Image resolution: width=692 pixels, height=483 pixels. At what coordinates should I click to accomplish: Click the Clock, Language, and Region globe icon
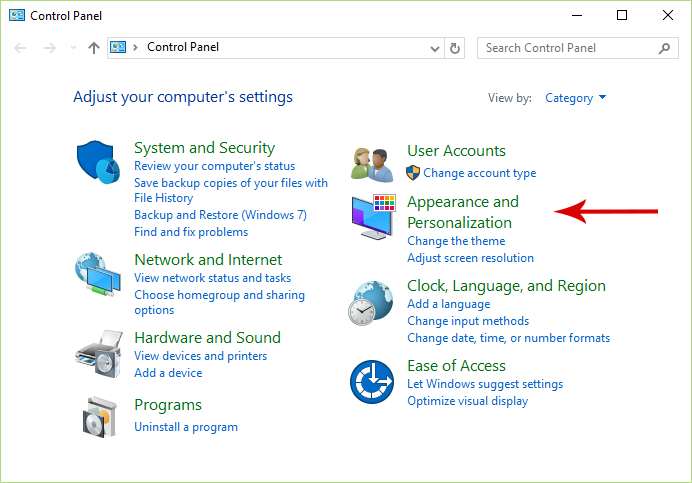(x=371, y=303)
